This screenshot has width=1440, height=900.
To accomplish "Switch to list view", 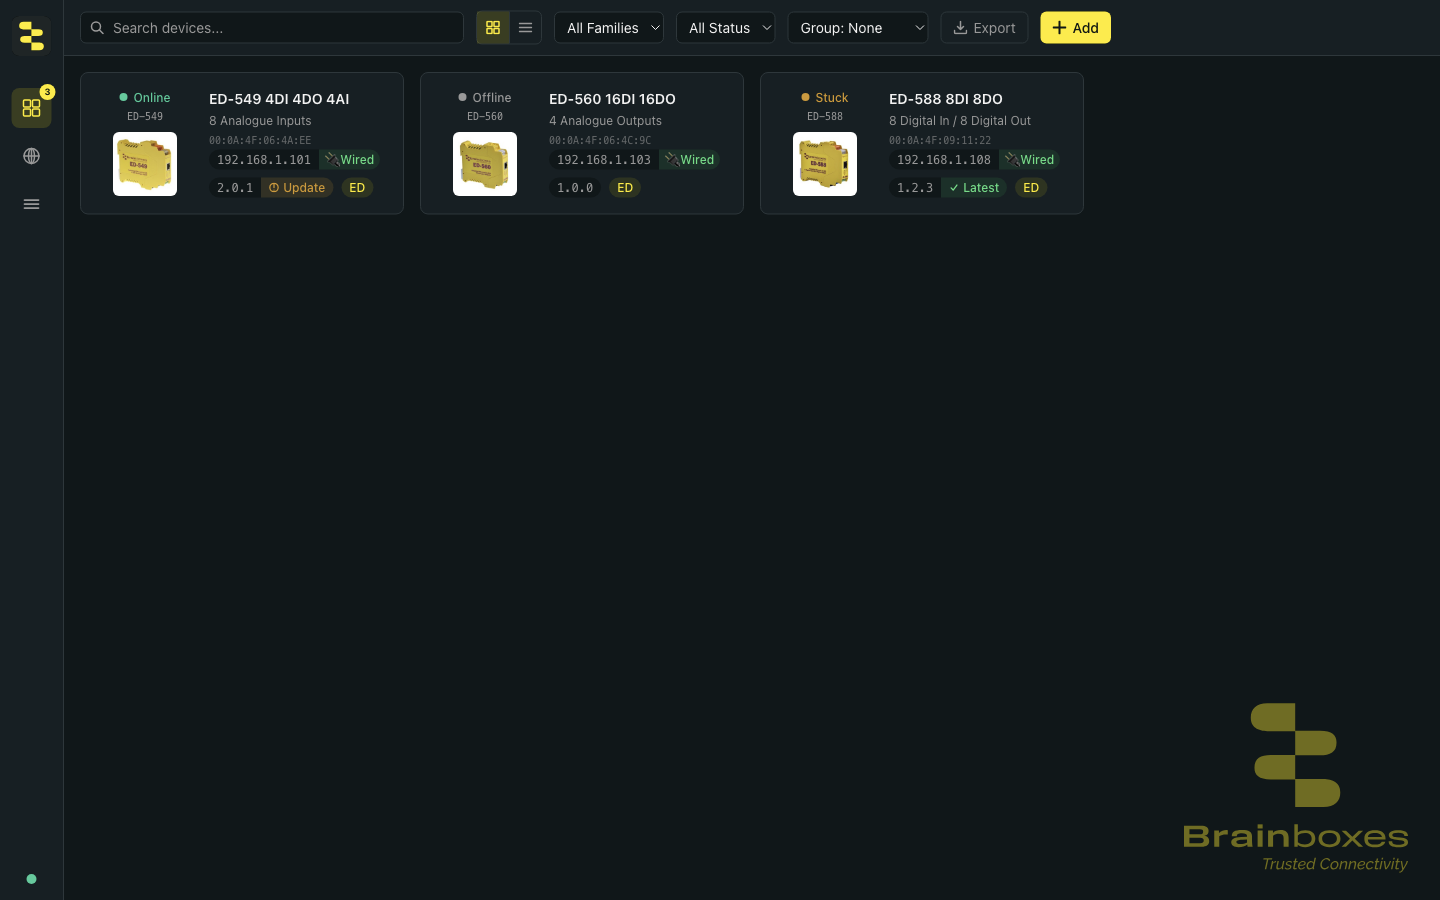I will pos(525,28).
